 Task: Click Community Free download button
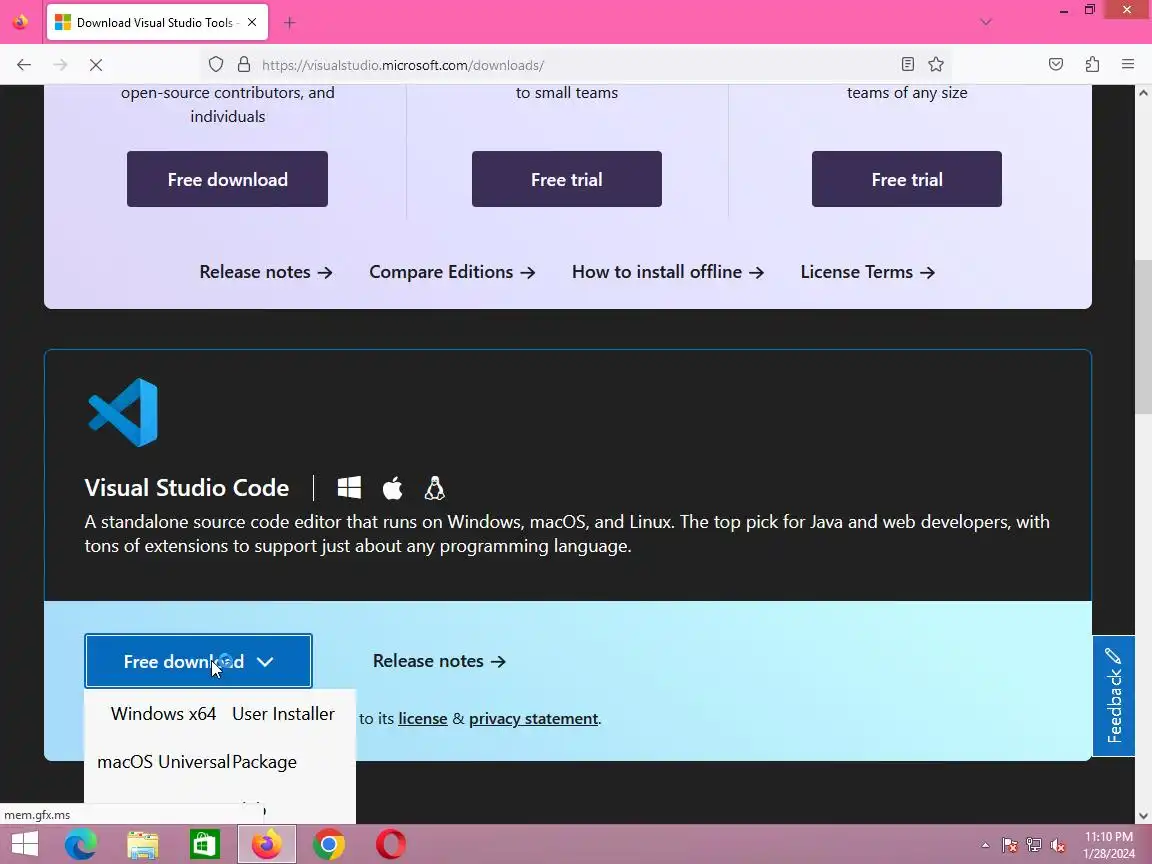(227, 179)
